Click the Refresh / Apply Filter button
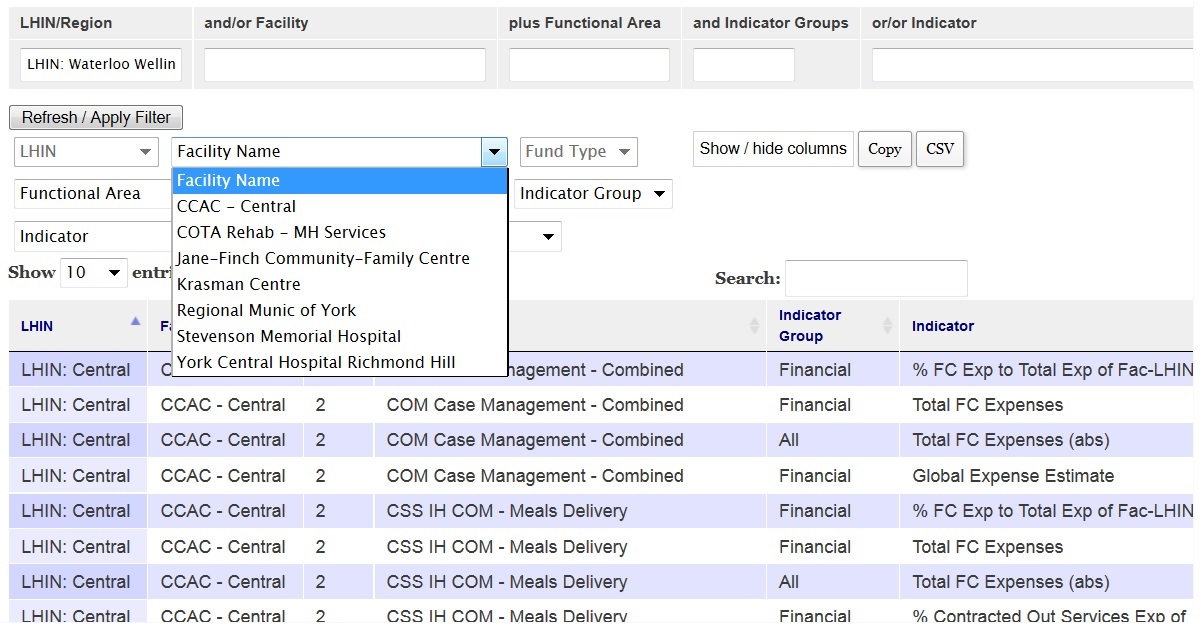Screen dimensions: 1202x629 pos(96,117)
